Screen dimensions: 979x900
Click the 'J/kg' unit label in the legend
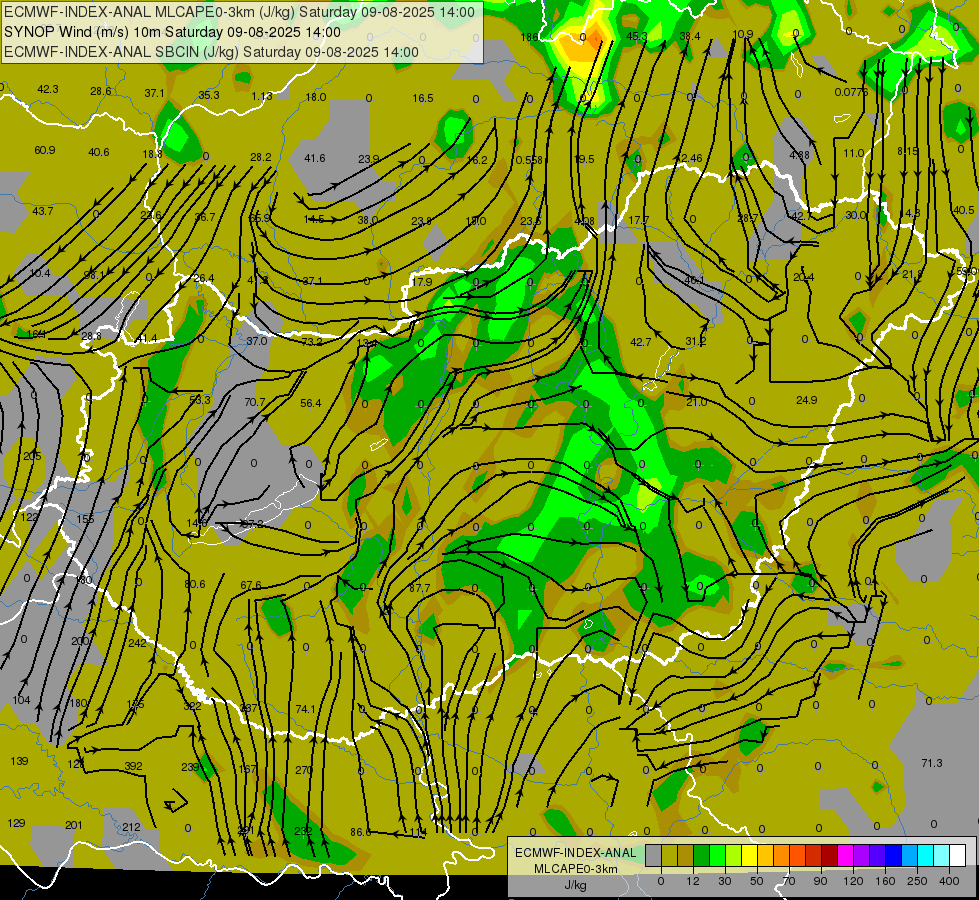point(575,885)
